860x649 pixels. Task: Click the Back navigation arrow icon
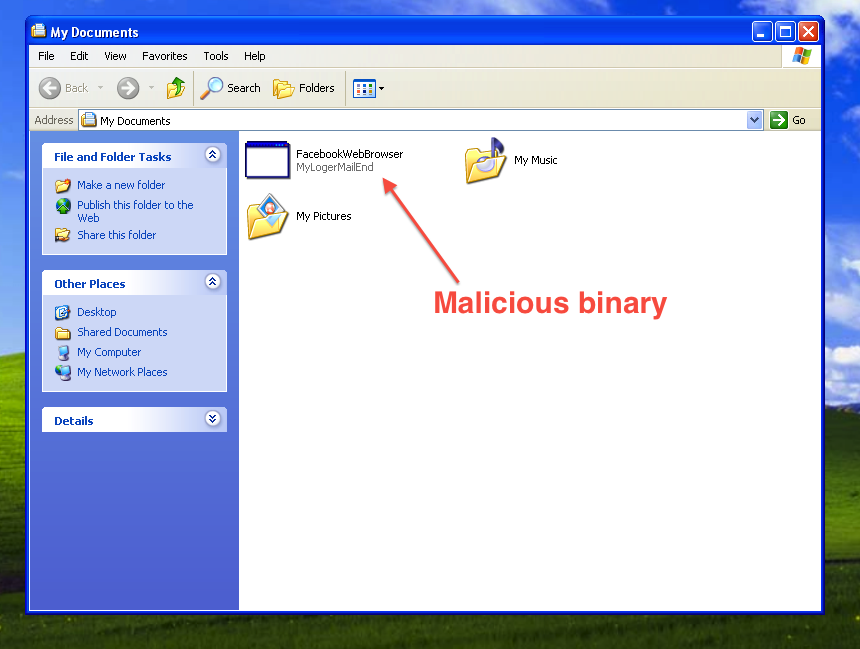50,88
